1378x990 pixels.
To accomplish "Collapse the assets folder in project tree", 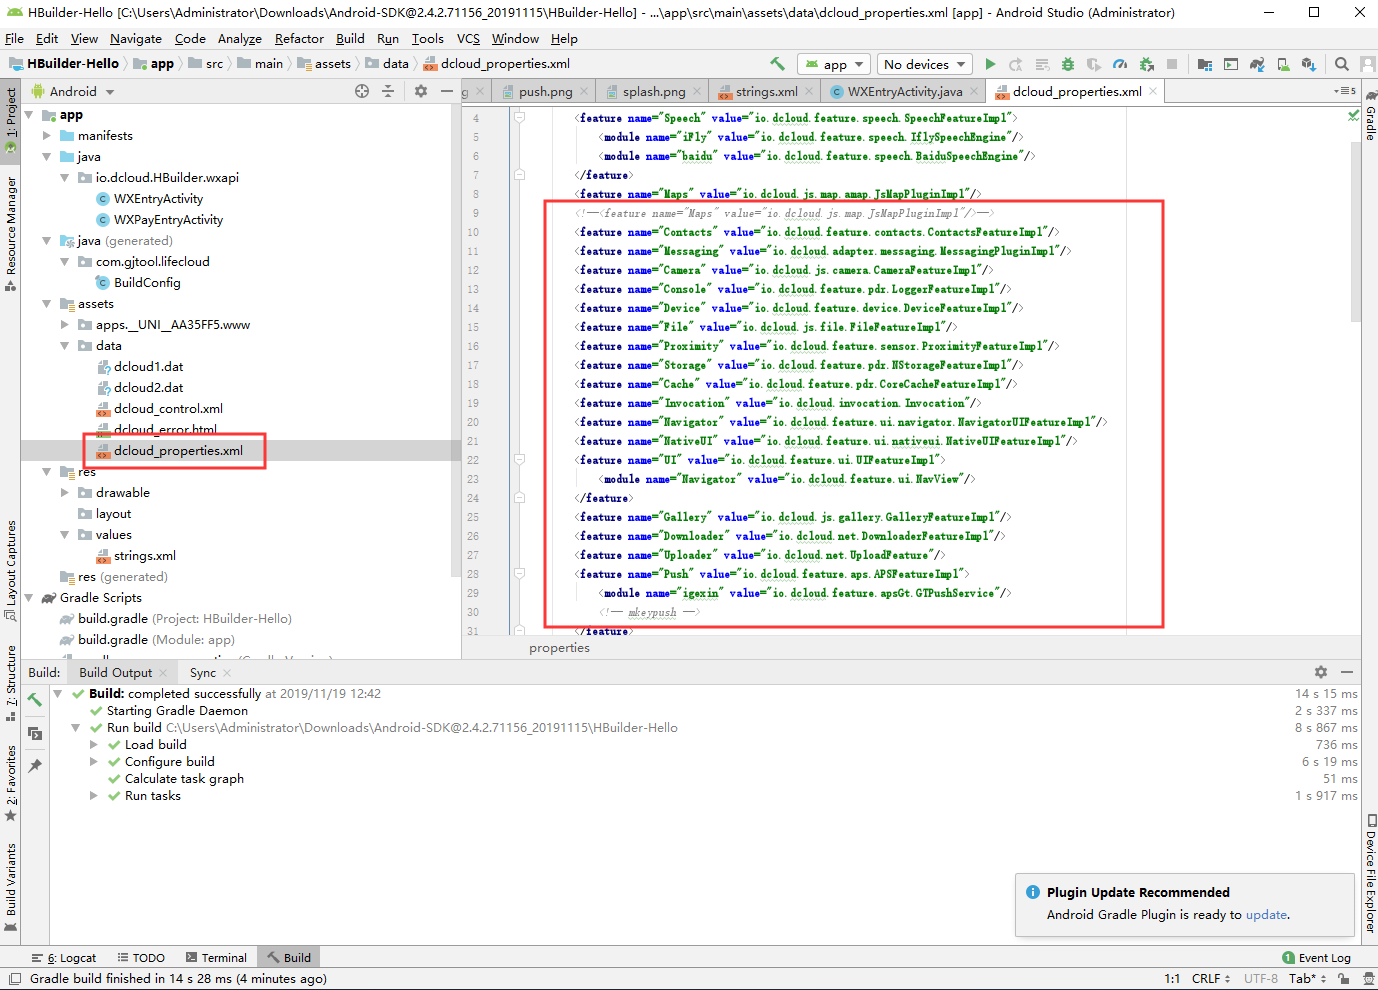I will [x=47, y=304].
